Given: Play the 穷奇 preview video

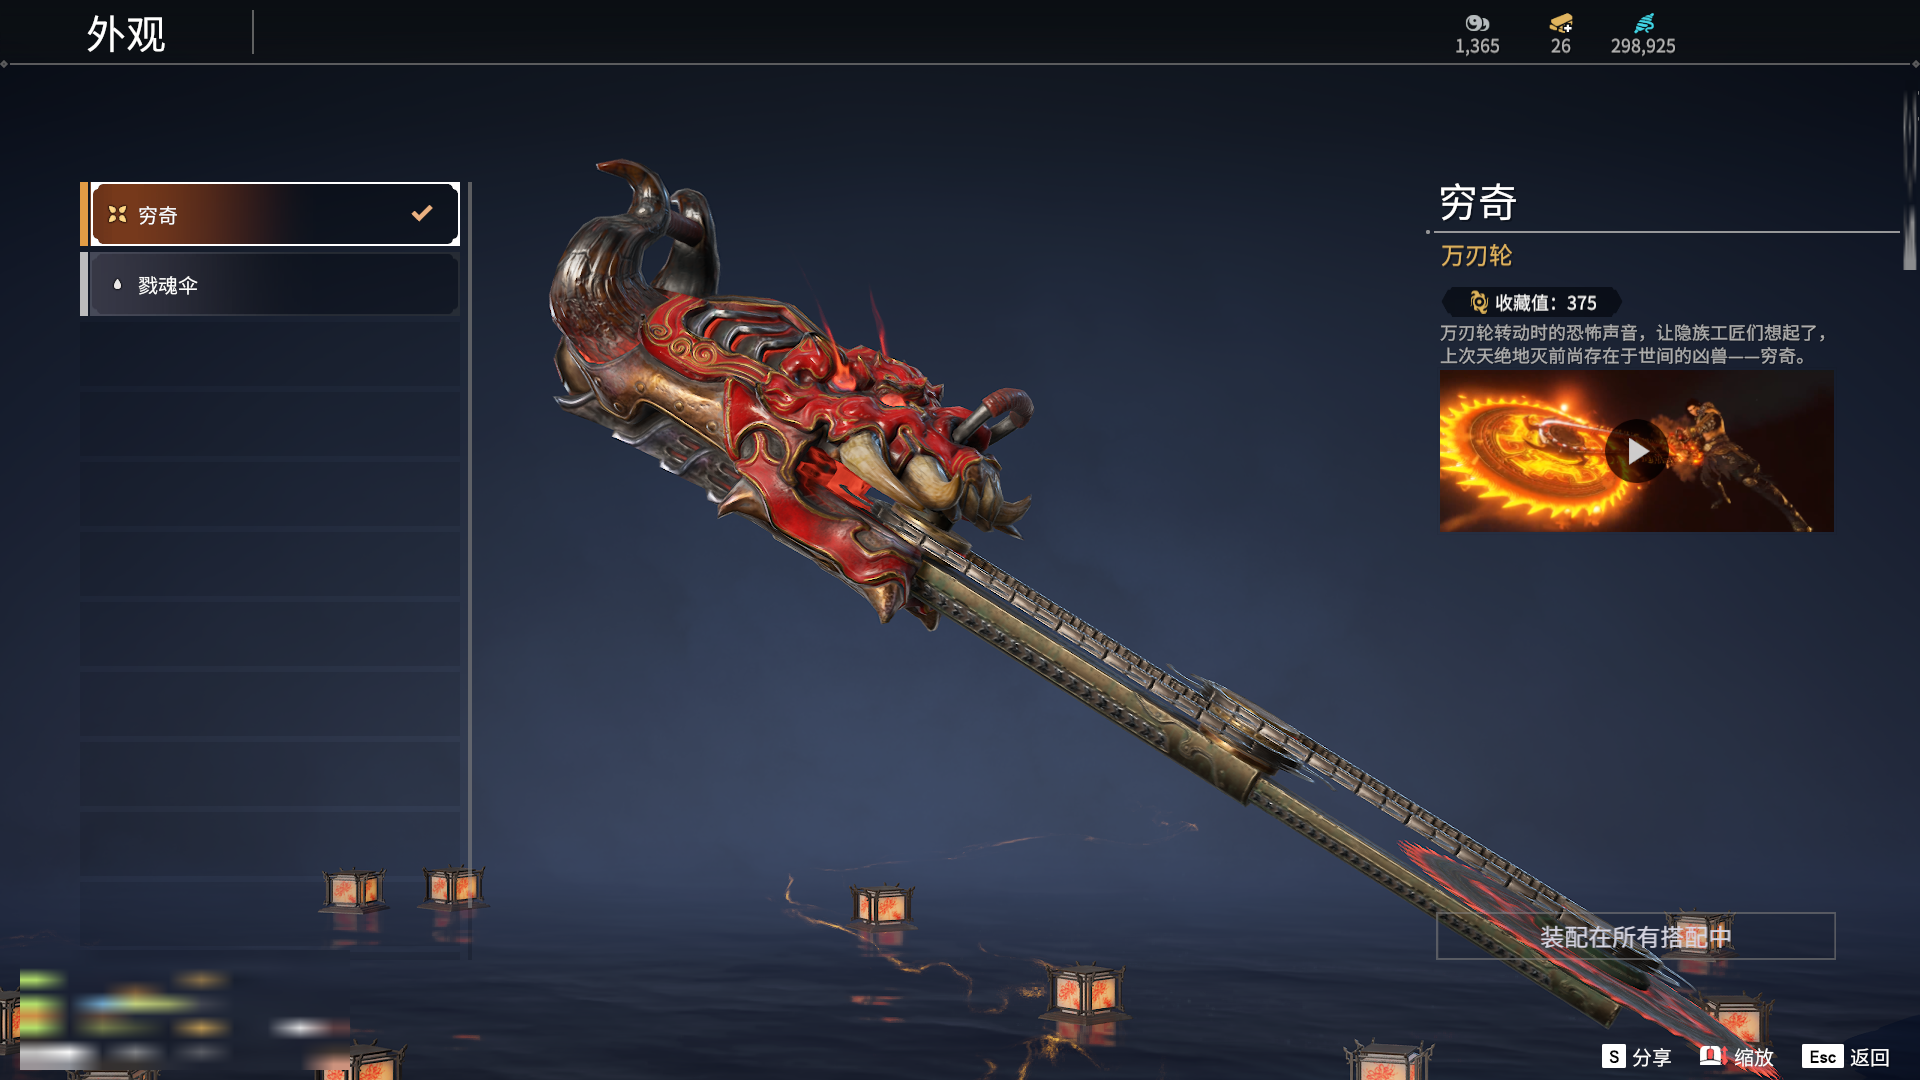Looking at the screenshot, I should click(x=1637, y=451).
